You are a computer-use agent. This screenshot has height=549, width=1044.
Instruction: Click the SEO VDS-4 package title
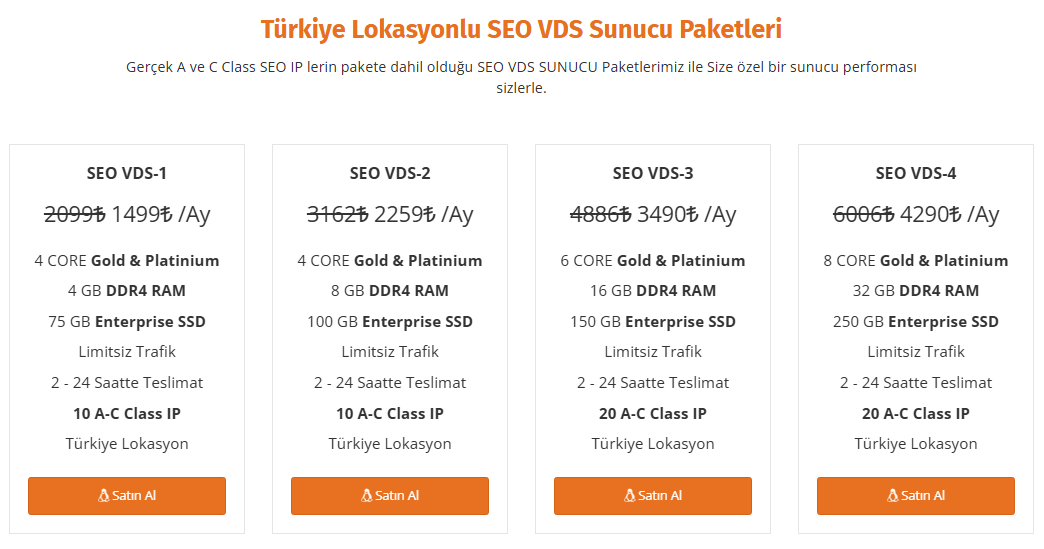click(915, 174)
